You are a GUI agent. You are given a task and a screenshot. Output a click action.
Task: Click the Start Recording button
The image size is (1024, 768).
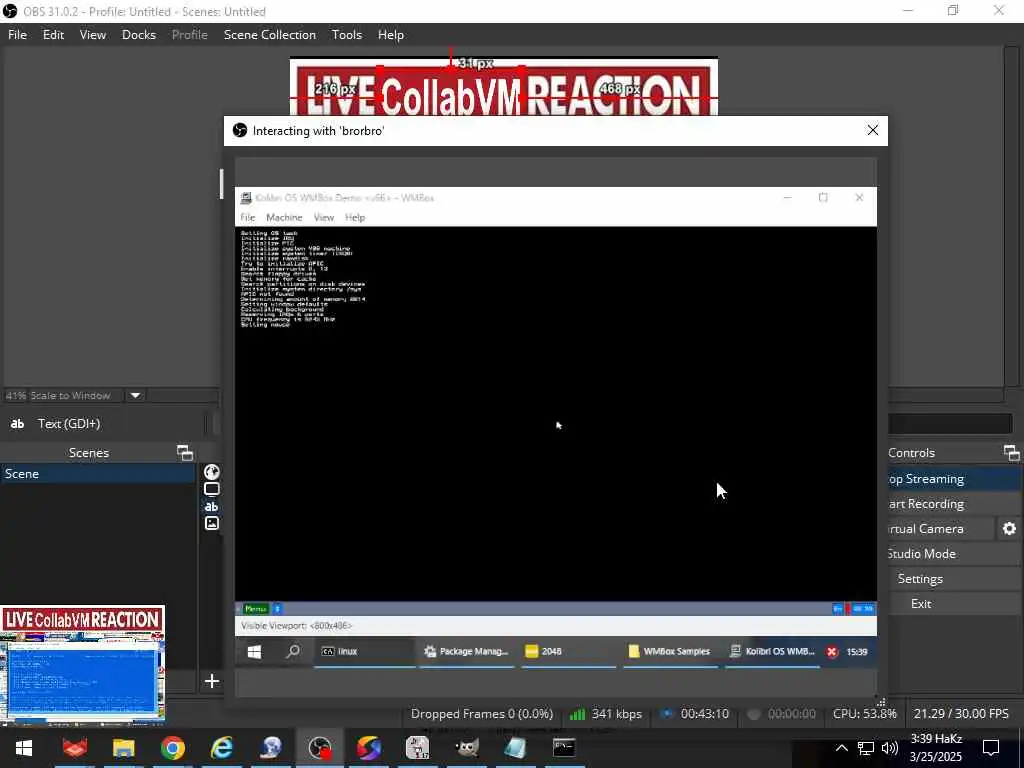coord(953,504)
